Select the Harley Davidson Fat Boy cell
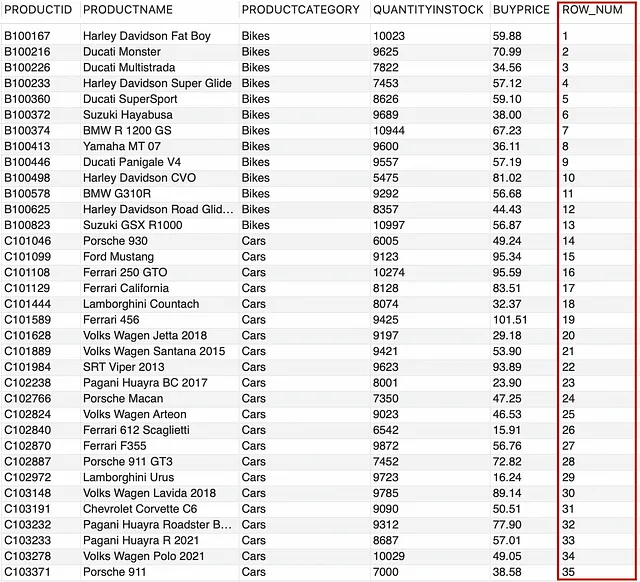640x582 pixels. [x=147, y=36]
